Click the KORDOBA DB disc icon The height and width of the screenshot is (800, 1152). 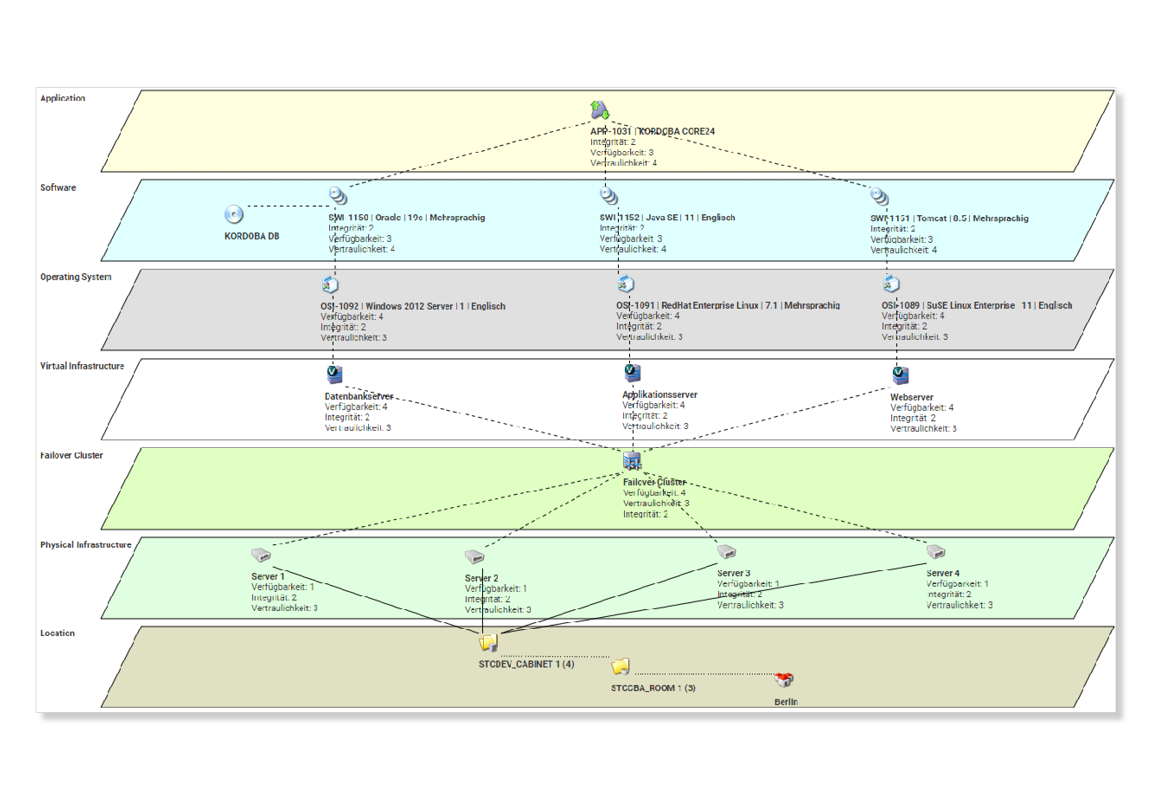234,215
